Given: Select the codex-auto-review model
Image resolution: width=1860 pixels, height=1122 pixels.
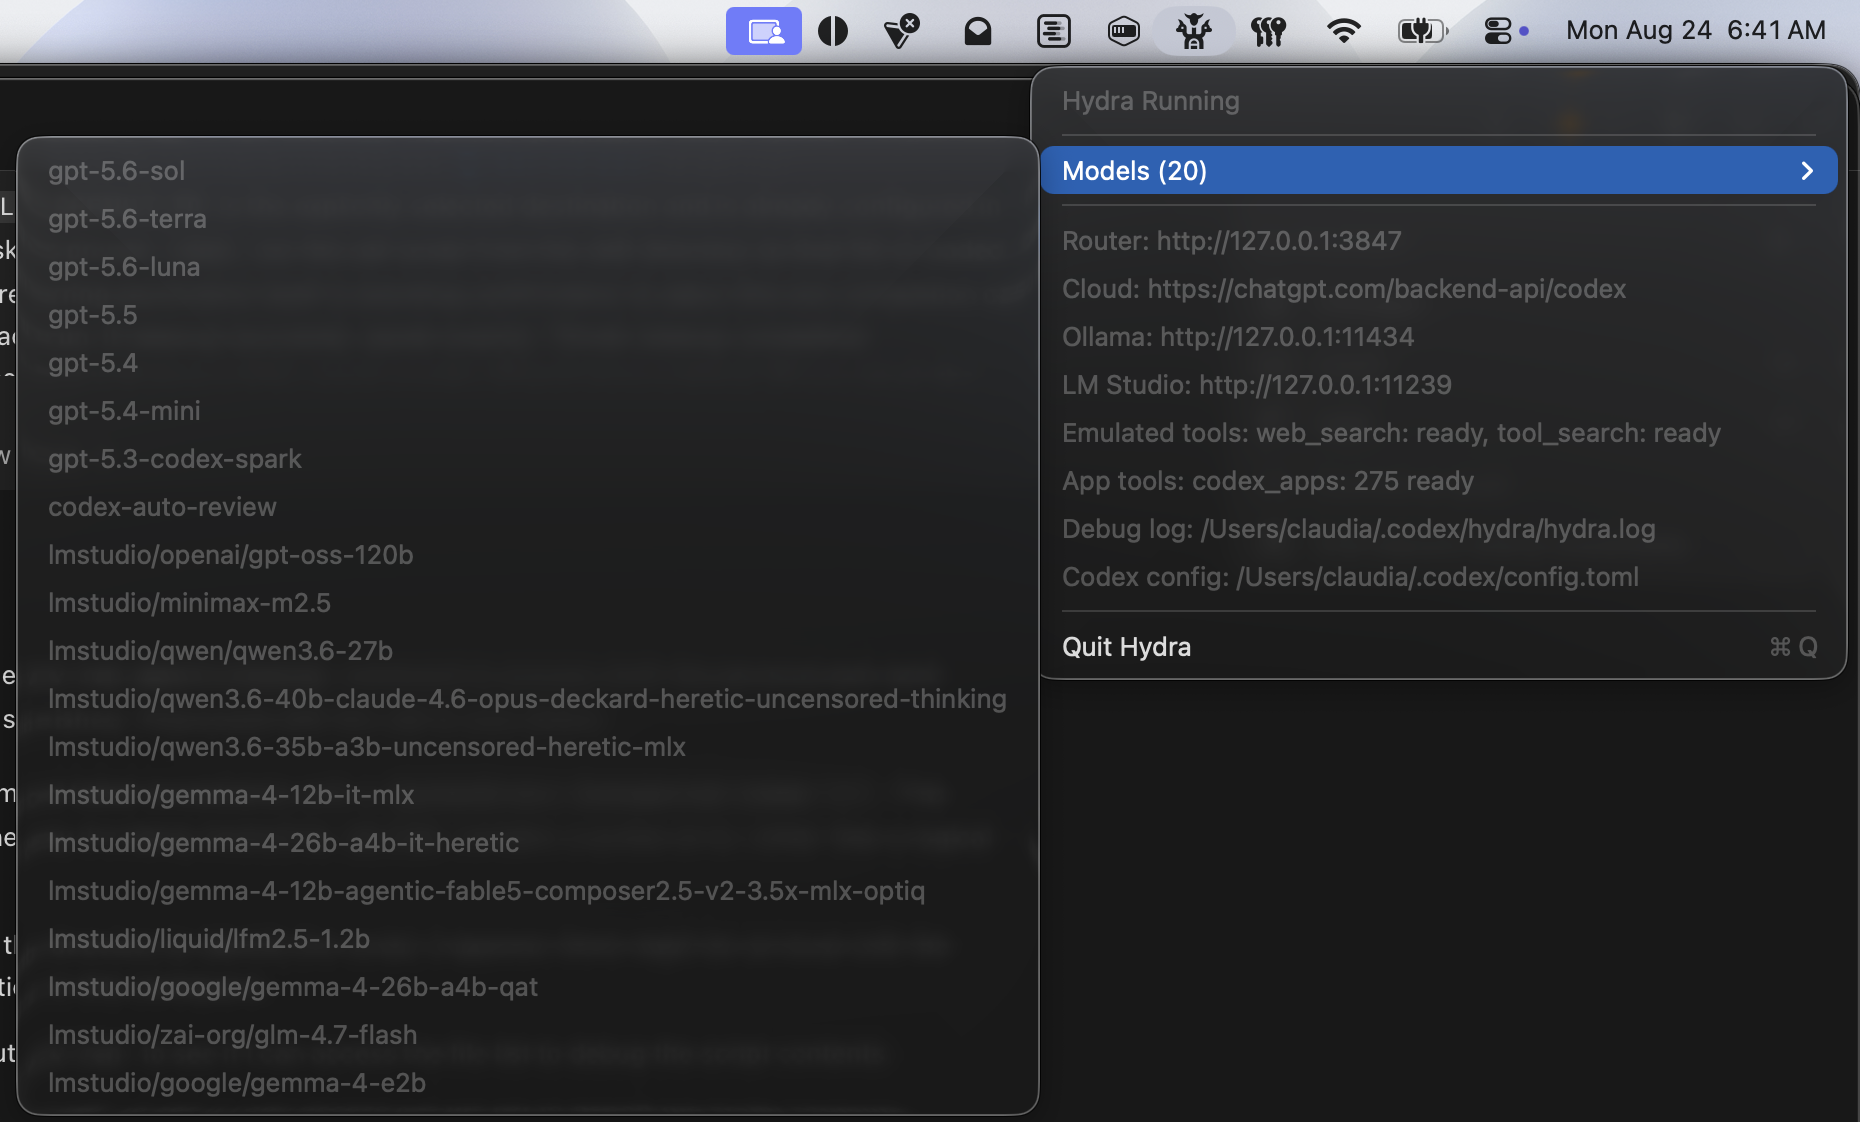Looking at the screenshot, I should coord(528,507).
